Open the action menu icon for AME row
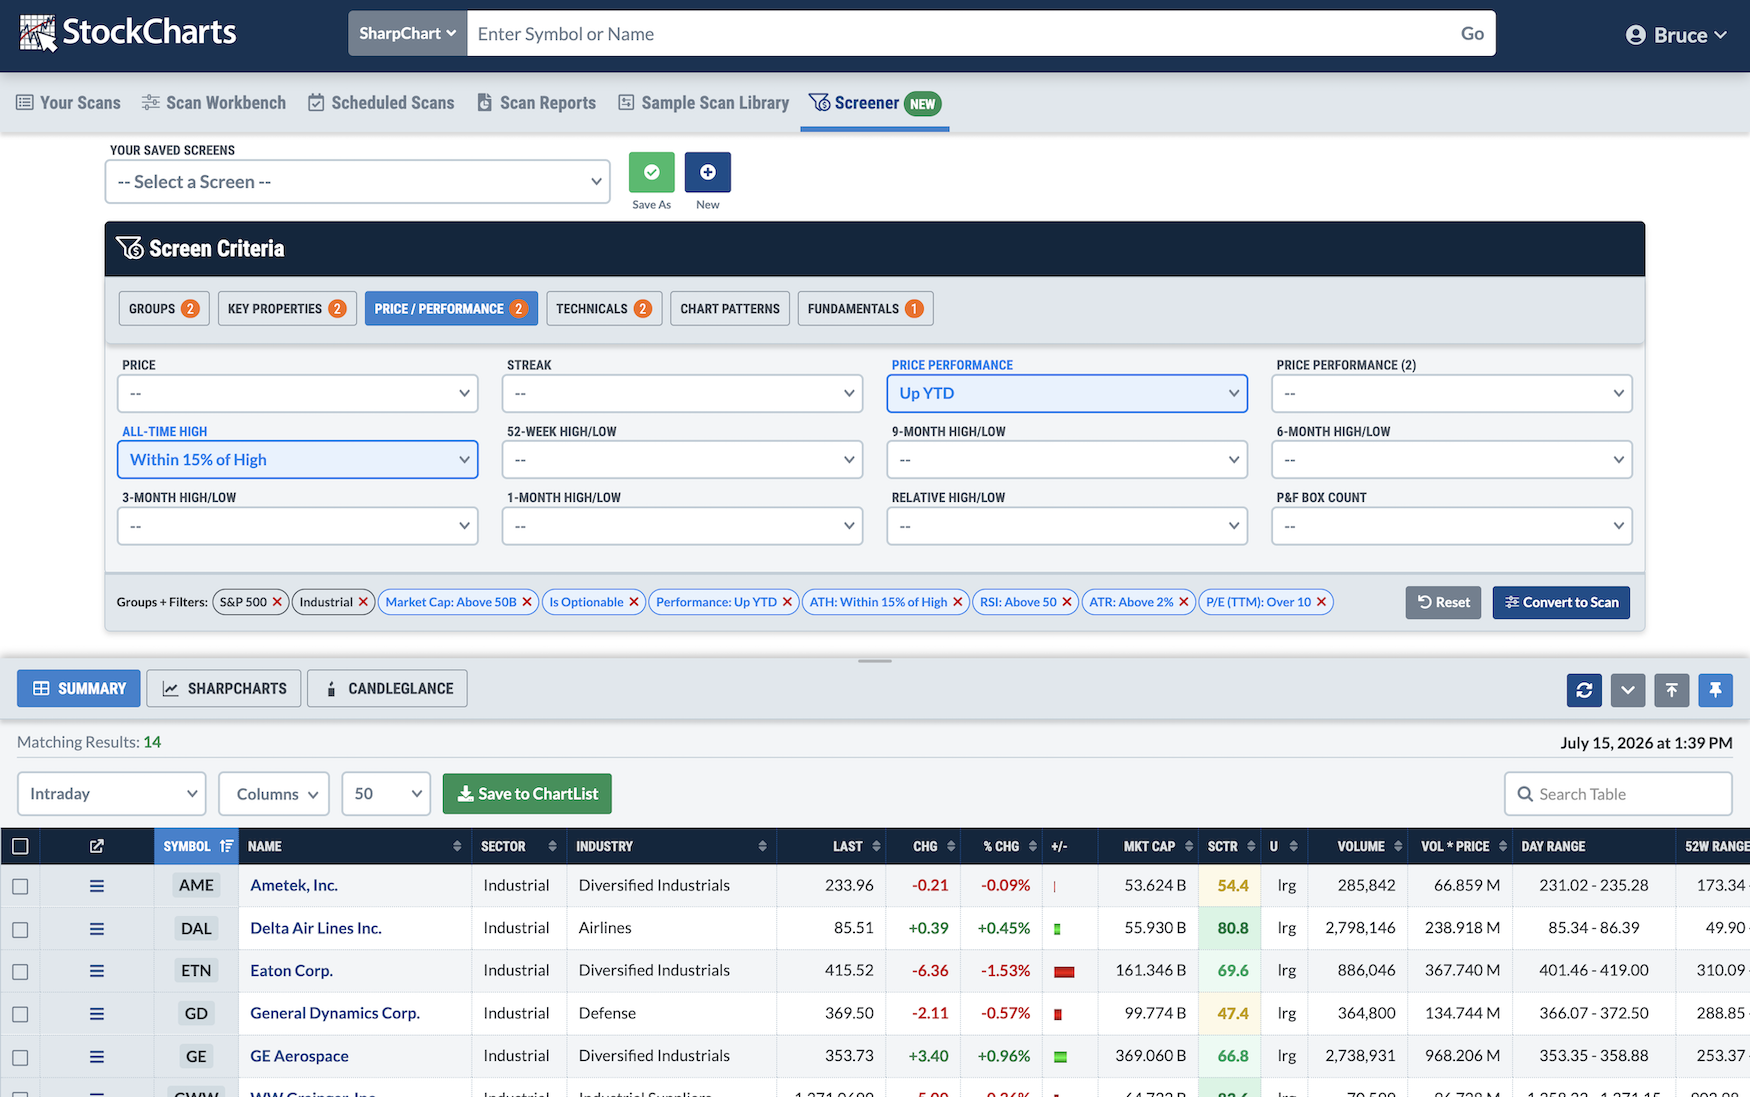The height and width of the screenshot is (1097, 1750). (97, 886)
